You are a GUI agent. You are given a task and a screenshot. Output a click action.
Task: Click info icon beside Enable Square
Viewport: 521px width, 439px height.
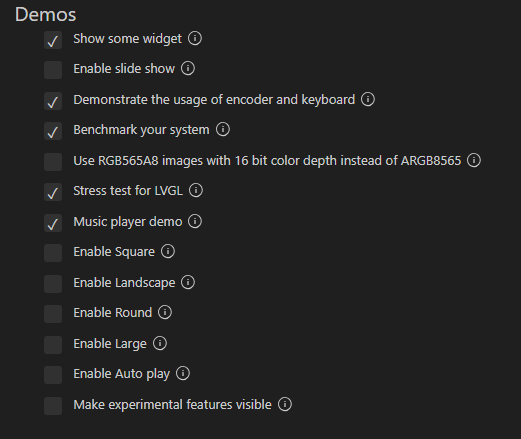click(168, 251)
